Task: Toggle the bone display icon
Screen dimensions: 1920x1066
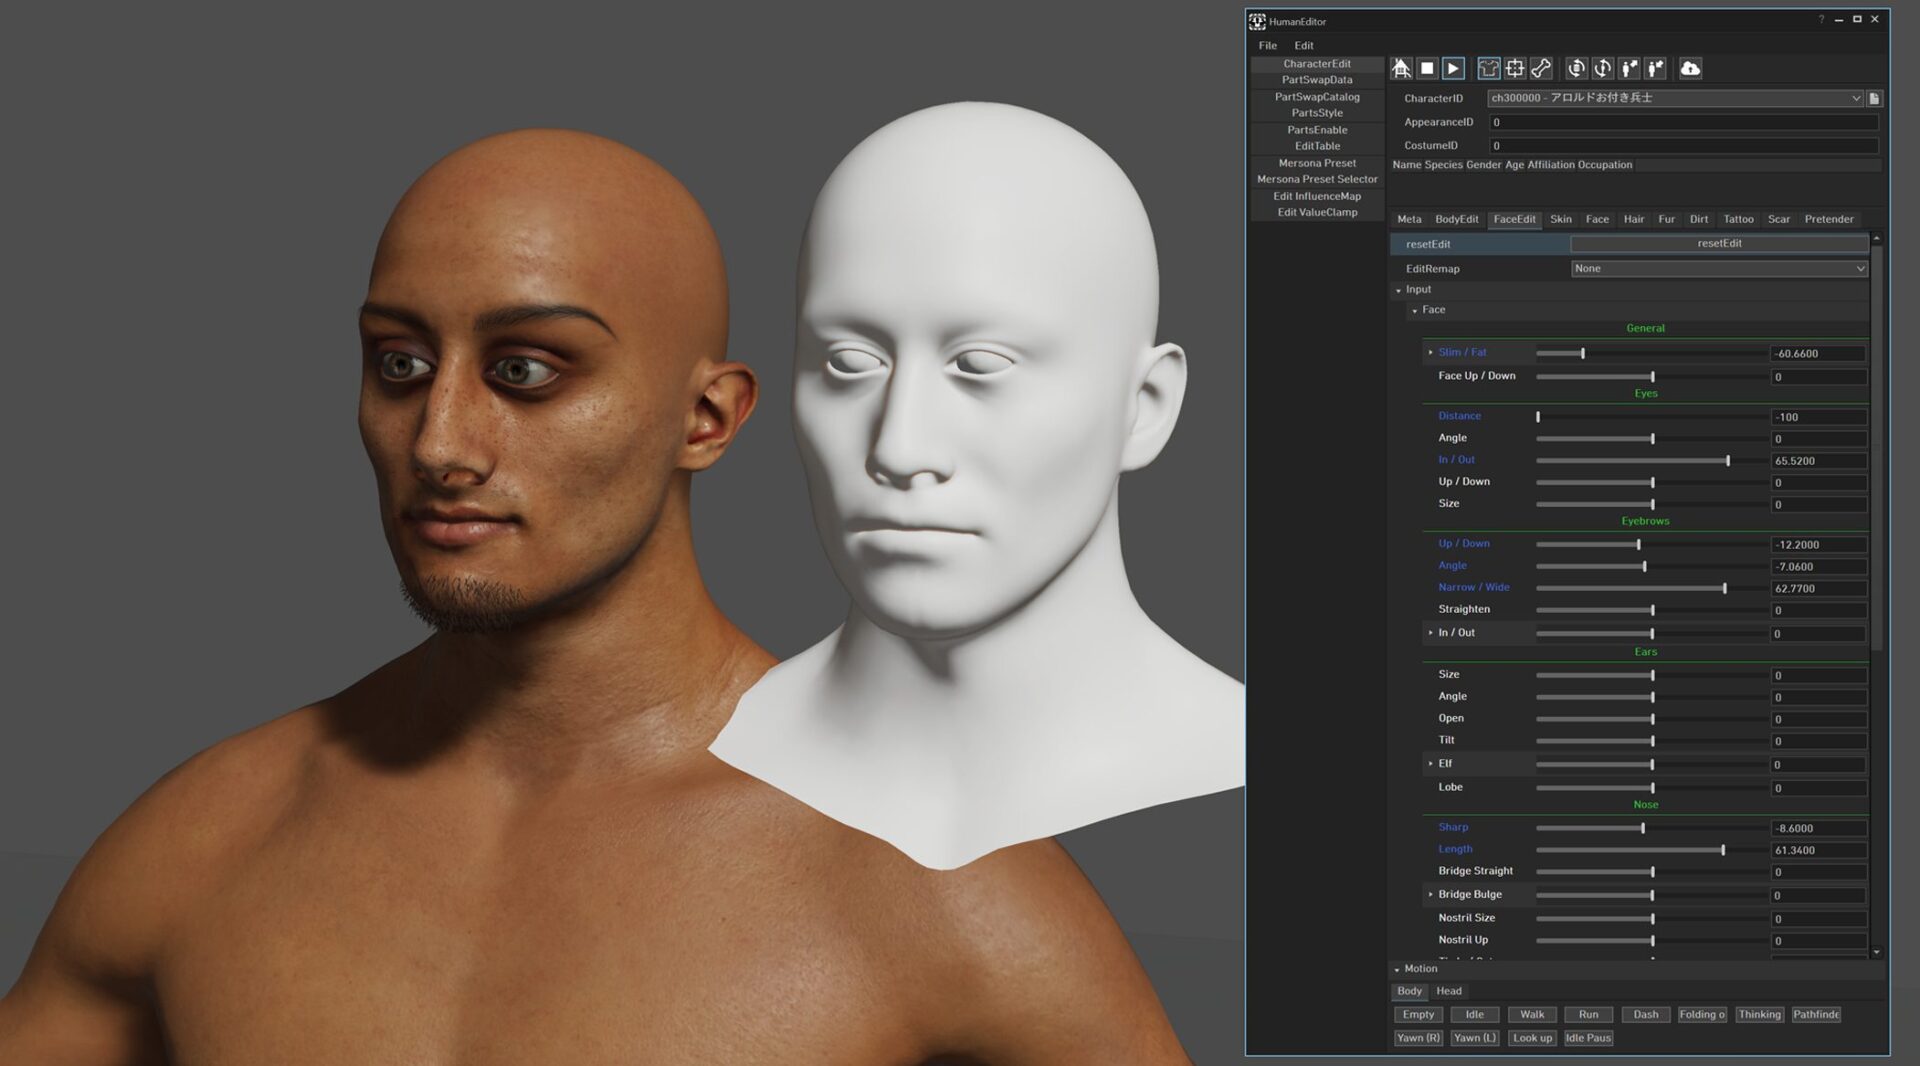Action: [1541, 68]
